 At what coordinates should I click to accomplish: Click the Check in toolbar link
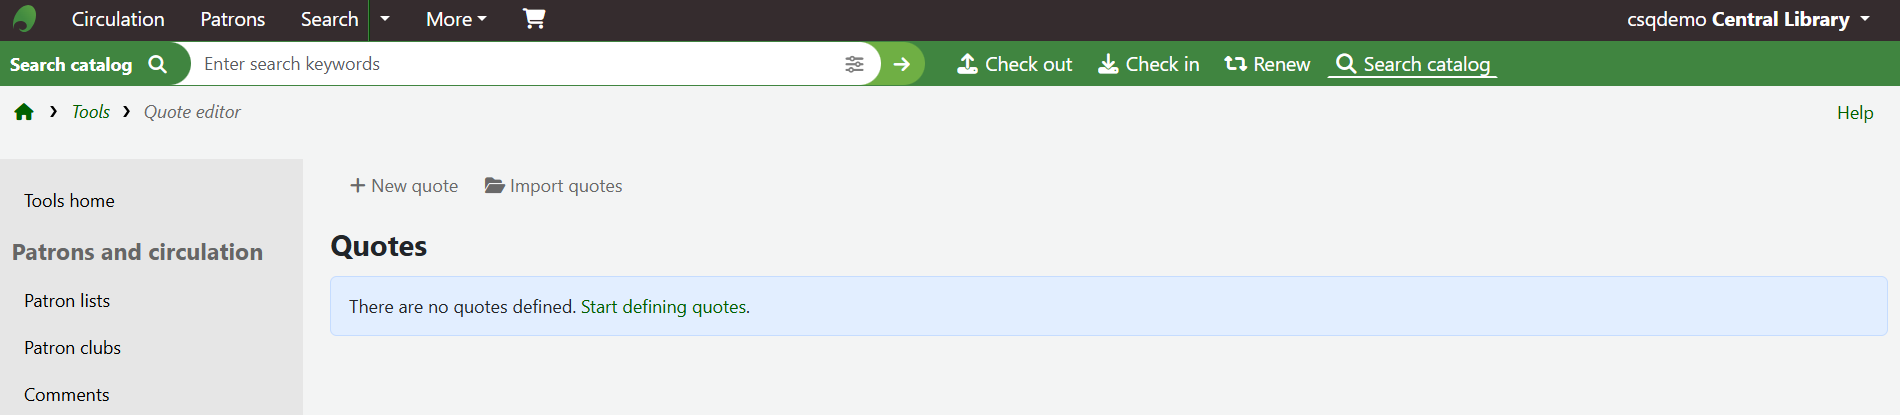[x=1148, y=64]
